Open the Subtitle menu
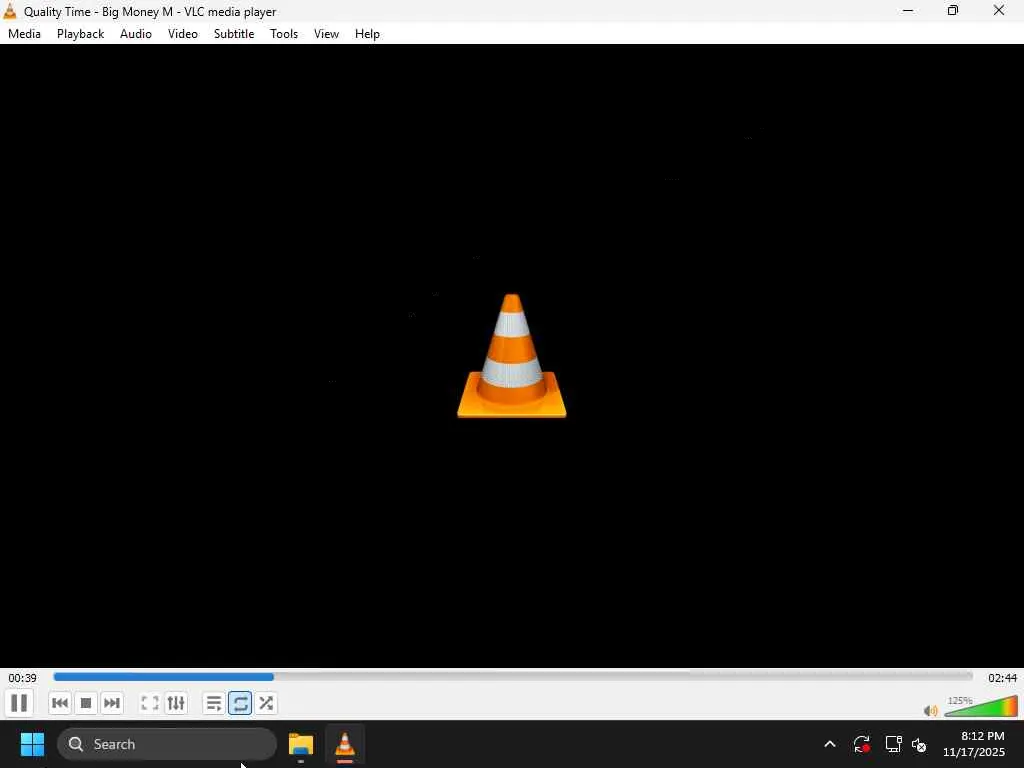The image size is (1024, 768). pos(234,34)
